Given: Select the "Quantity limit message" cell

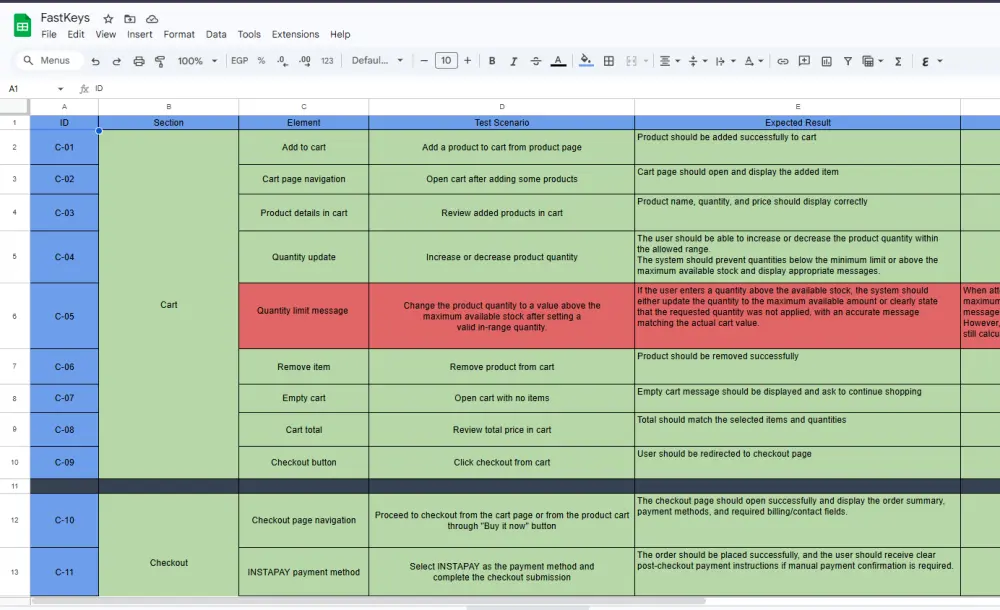Looking at the screenshot, I should pos(304,316).
